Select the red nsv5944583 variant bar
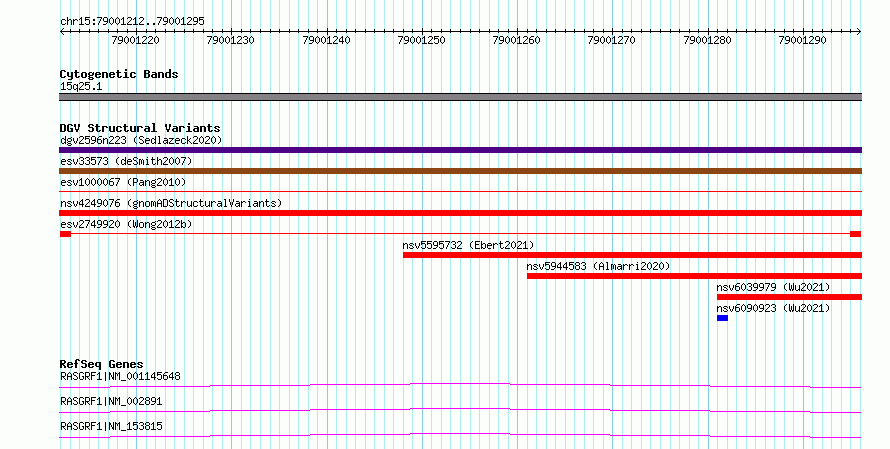890x449 pixels. pos(695,276)
